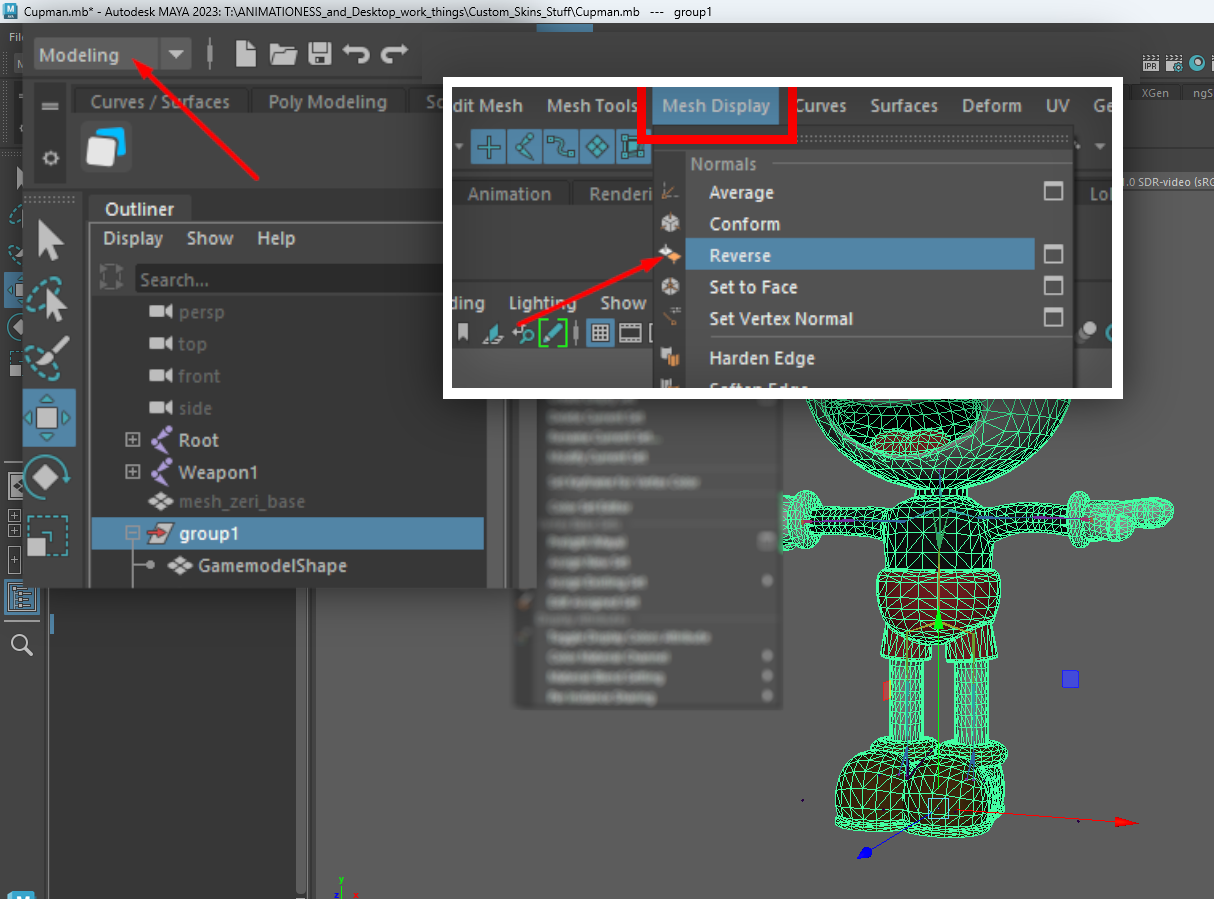Select mesh_zeri_base in Outliner
1214x899 pixels.
coord(241,502)
